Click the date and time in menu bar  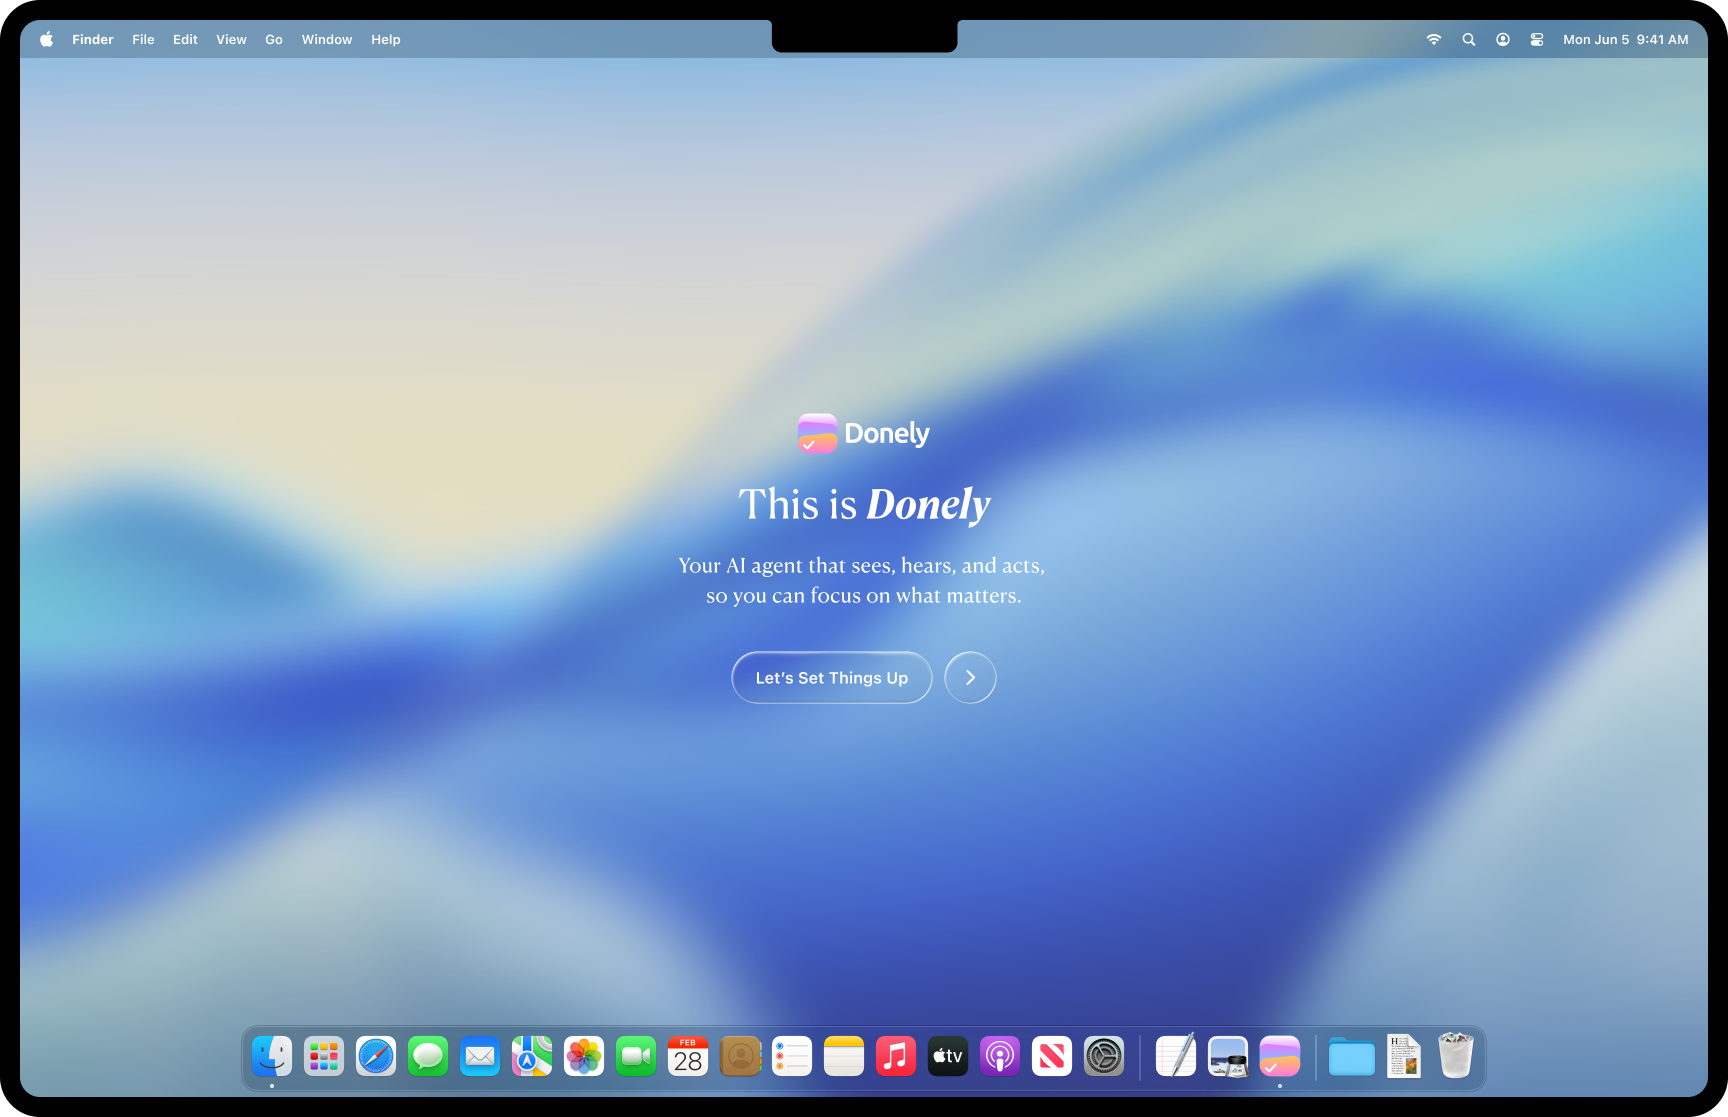pyautogui.click(x=1626, y=39)
